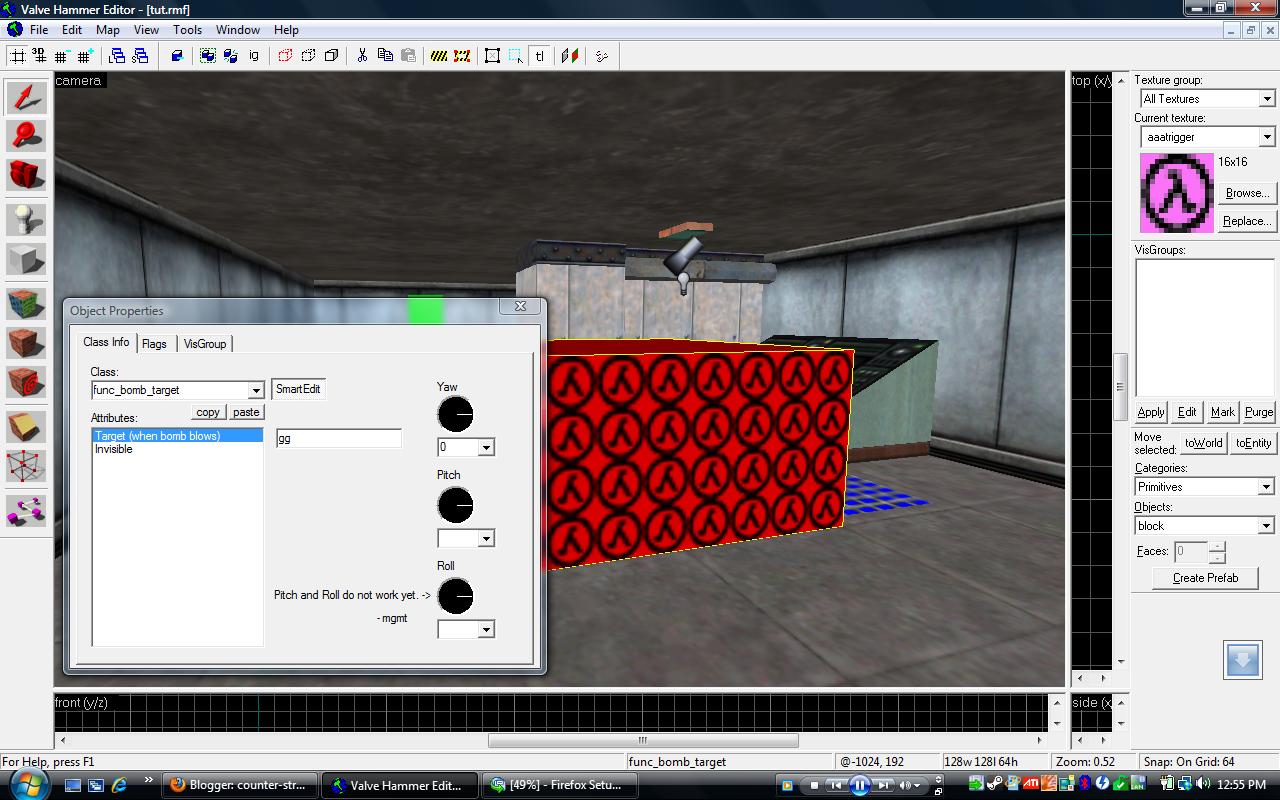Click the Paste toolbar icon
The height and width of the screenshot is (800, 1280).
tap(408, 56)
